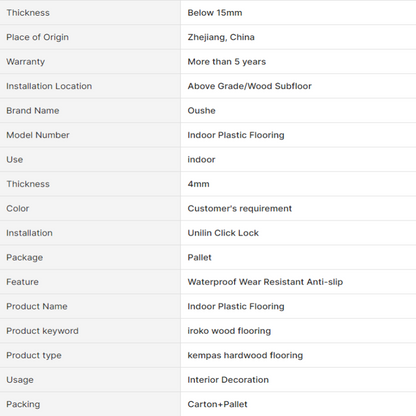Click the 'Carton+Pallet' packing value

217,404
